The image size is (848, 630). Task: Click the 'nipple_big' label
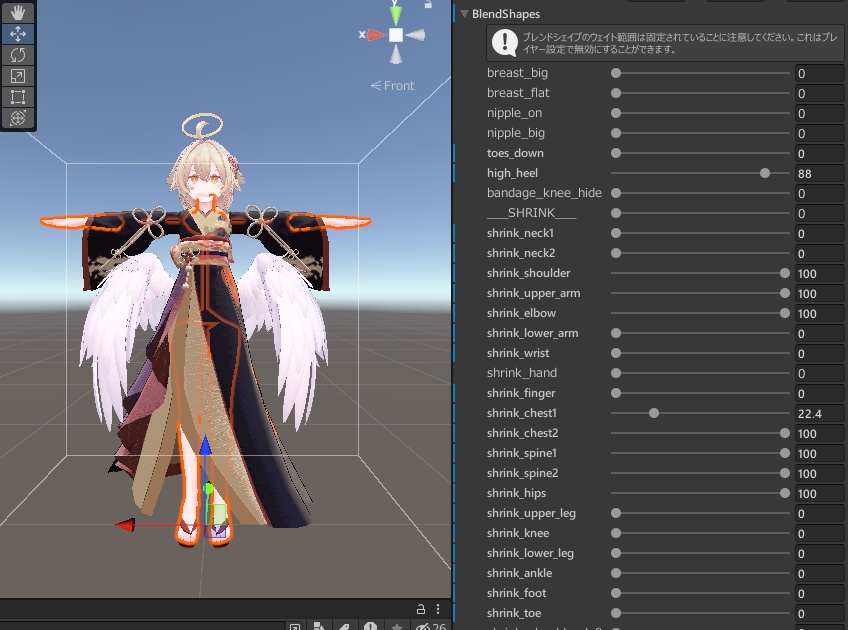pyautogui.click(x=515, y=133)
